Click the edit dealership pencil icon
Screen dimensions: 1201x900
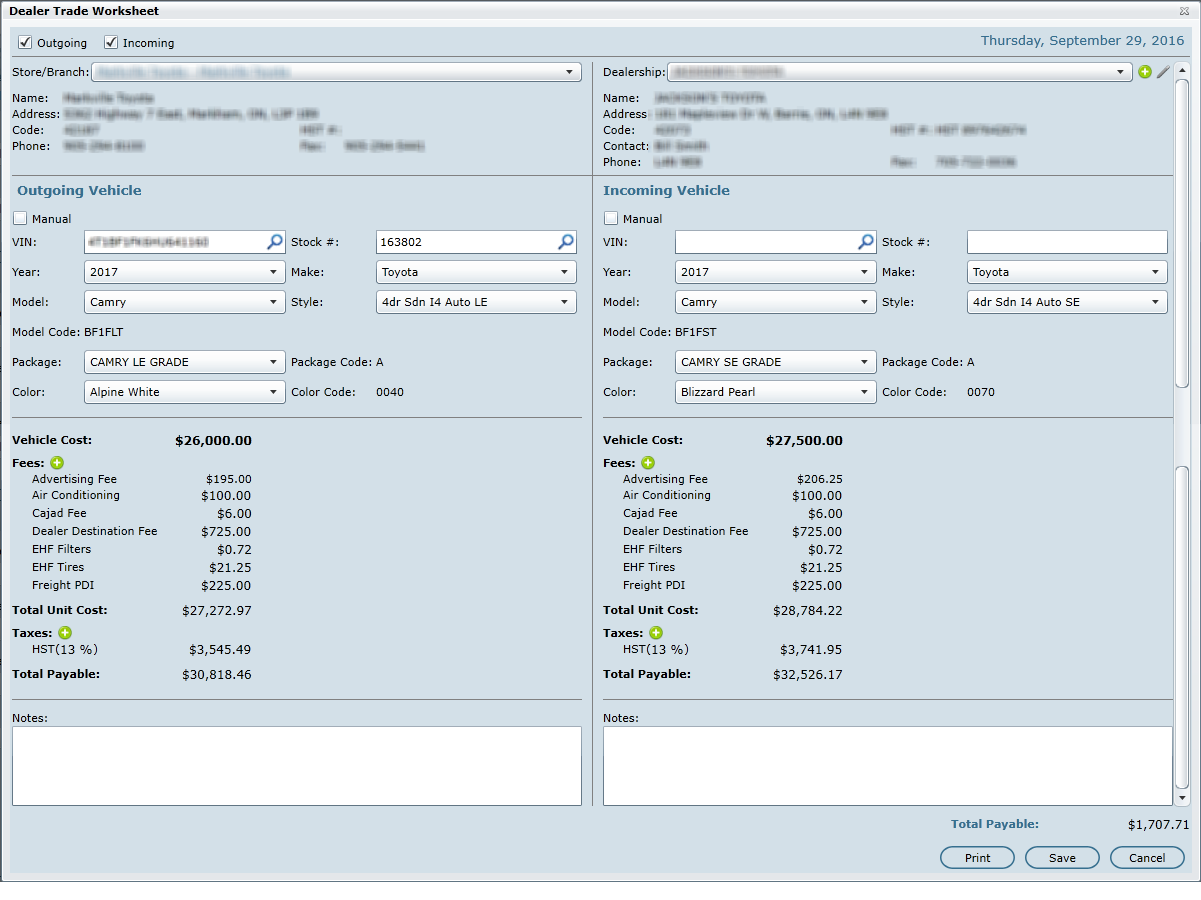(1163, 72)
